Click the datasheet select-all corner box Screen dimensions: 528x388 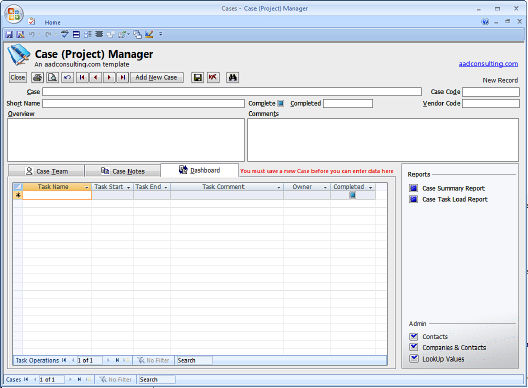coord(18,187)
